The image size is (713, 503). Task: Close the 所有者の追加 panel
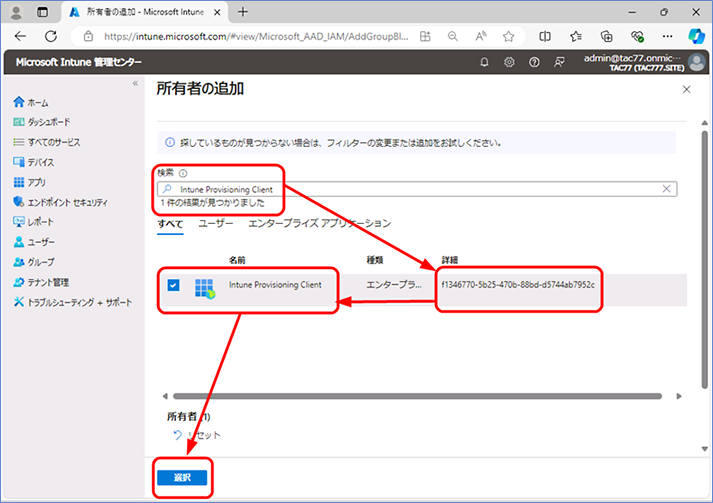click(686, 90)
